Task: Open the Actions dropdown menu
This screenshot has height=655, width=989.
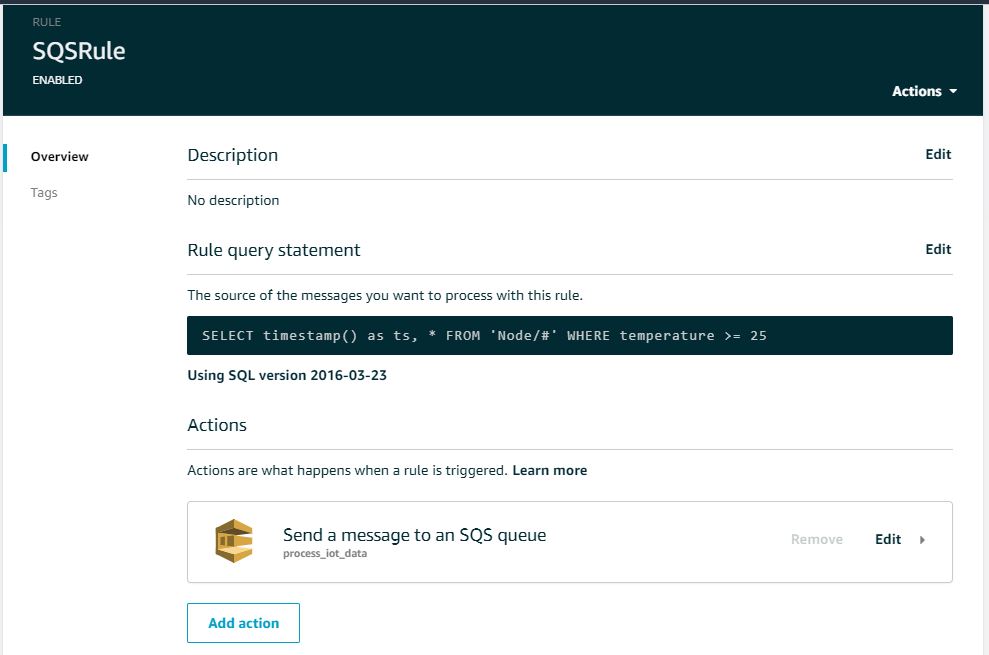Action: pyautogui.click(x=918, y=91)
